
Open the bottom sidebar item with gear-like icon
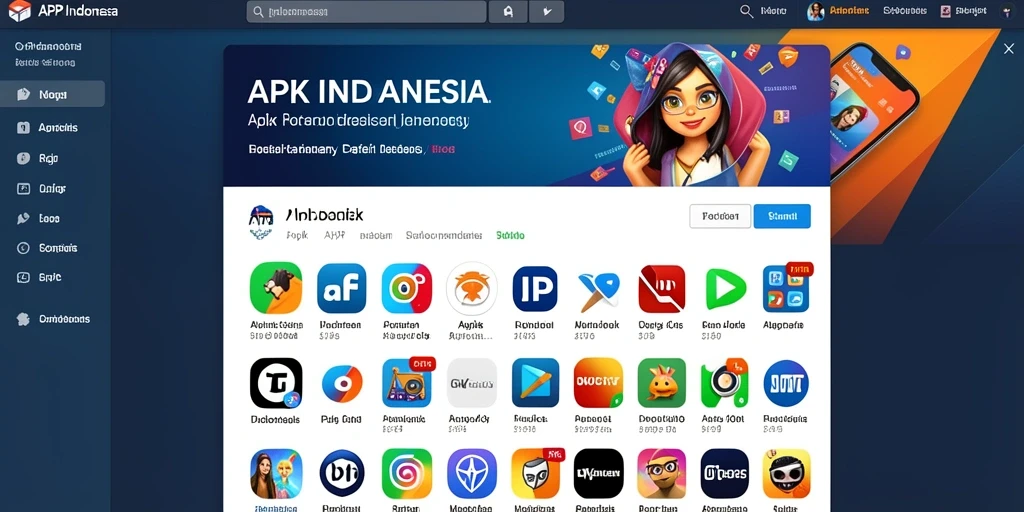tap(52, 319)
